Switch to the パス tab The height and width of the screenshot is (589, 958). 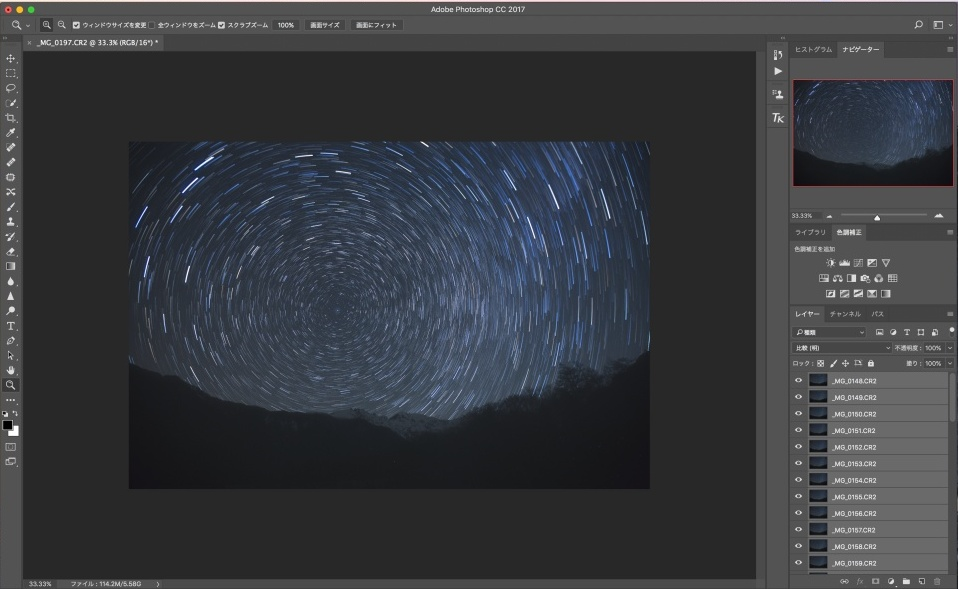tap(878, 314)
